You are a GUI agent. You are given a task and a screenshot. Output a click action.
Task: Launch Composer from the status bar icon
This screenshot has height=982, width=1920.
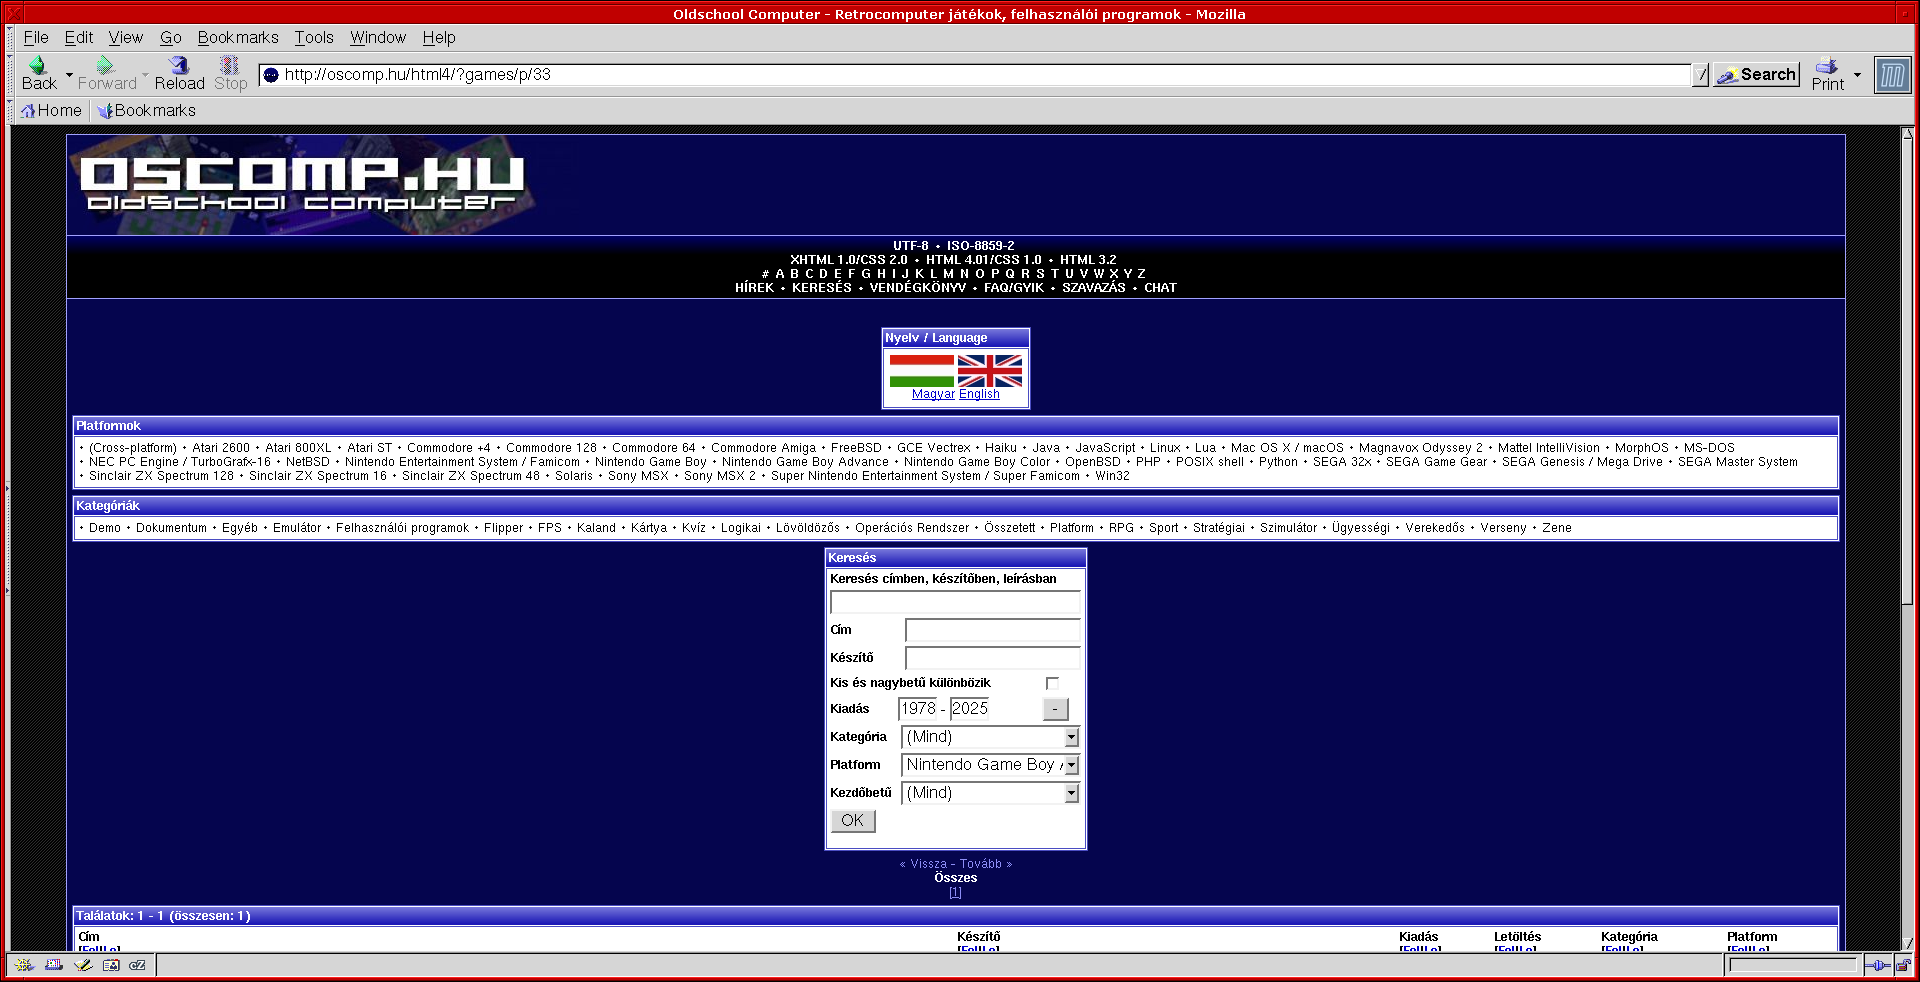pos(83,965)
